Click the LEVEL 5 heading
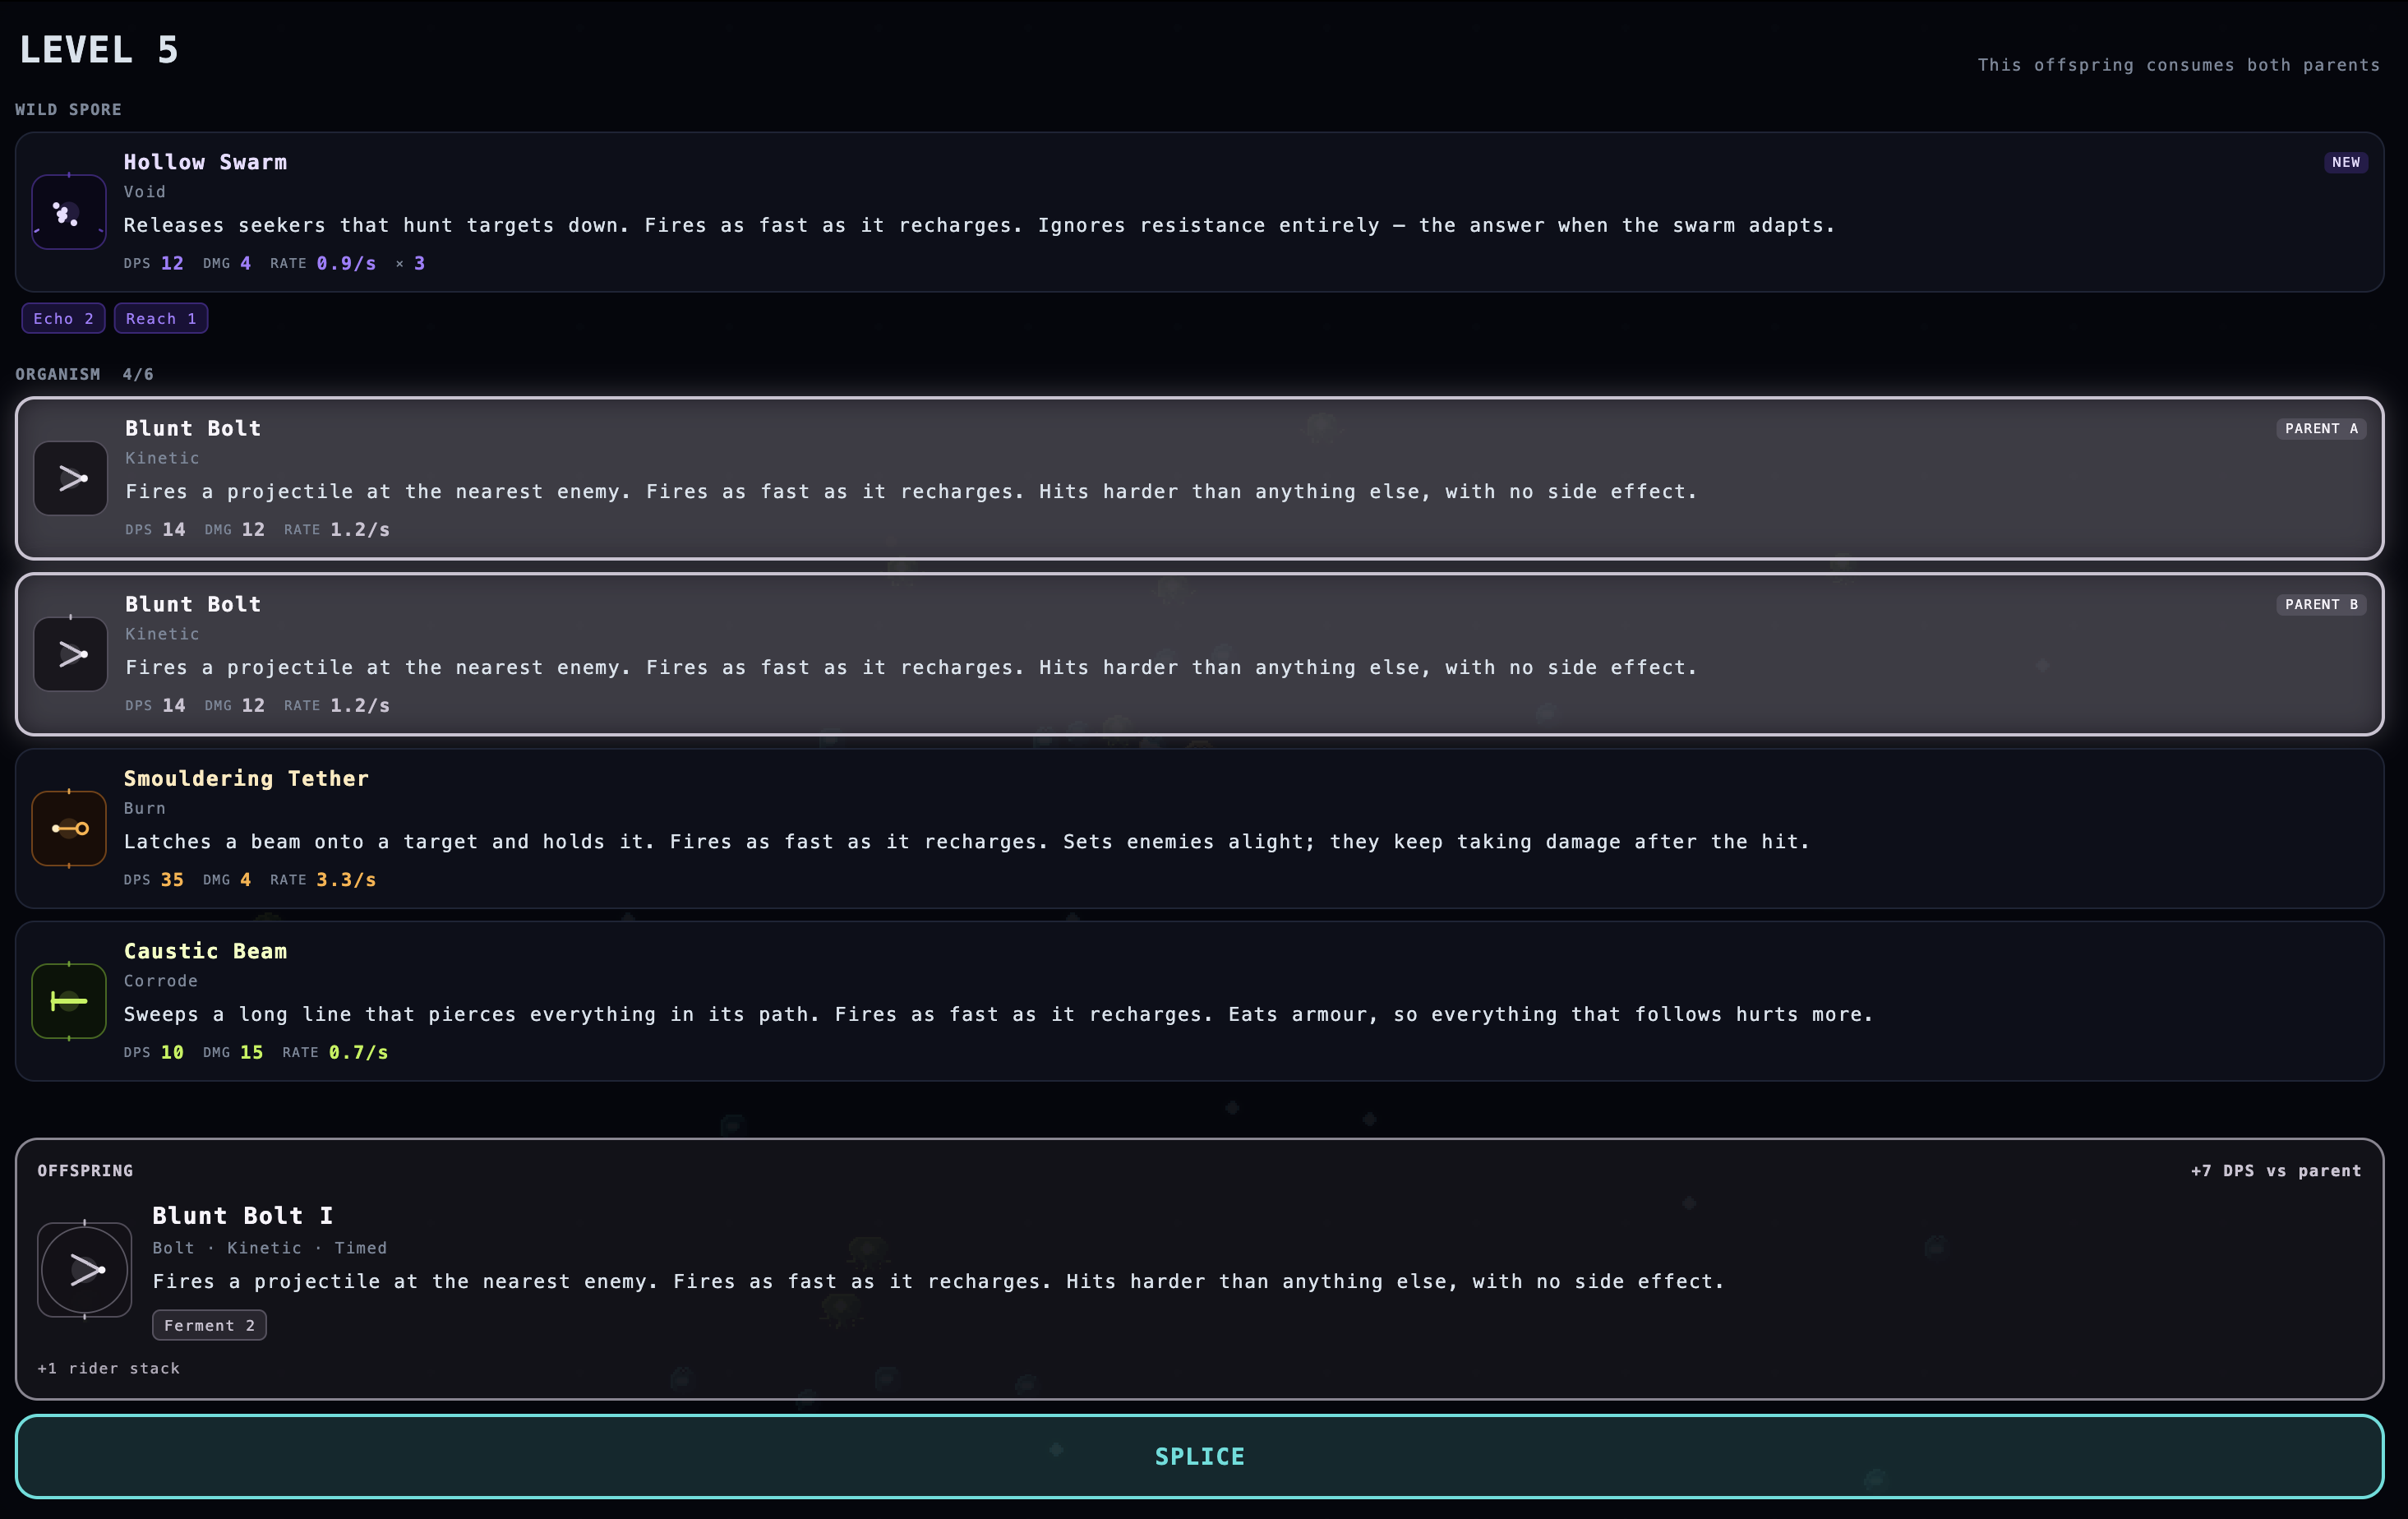 [x=99, y=50]
